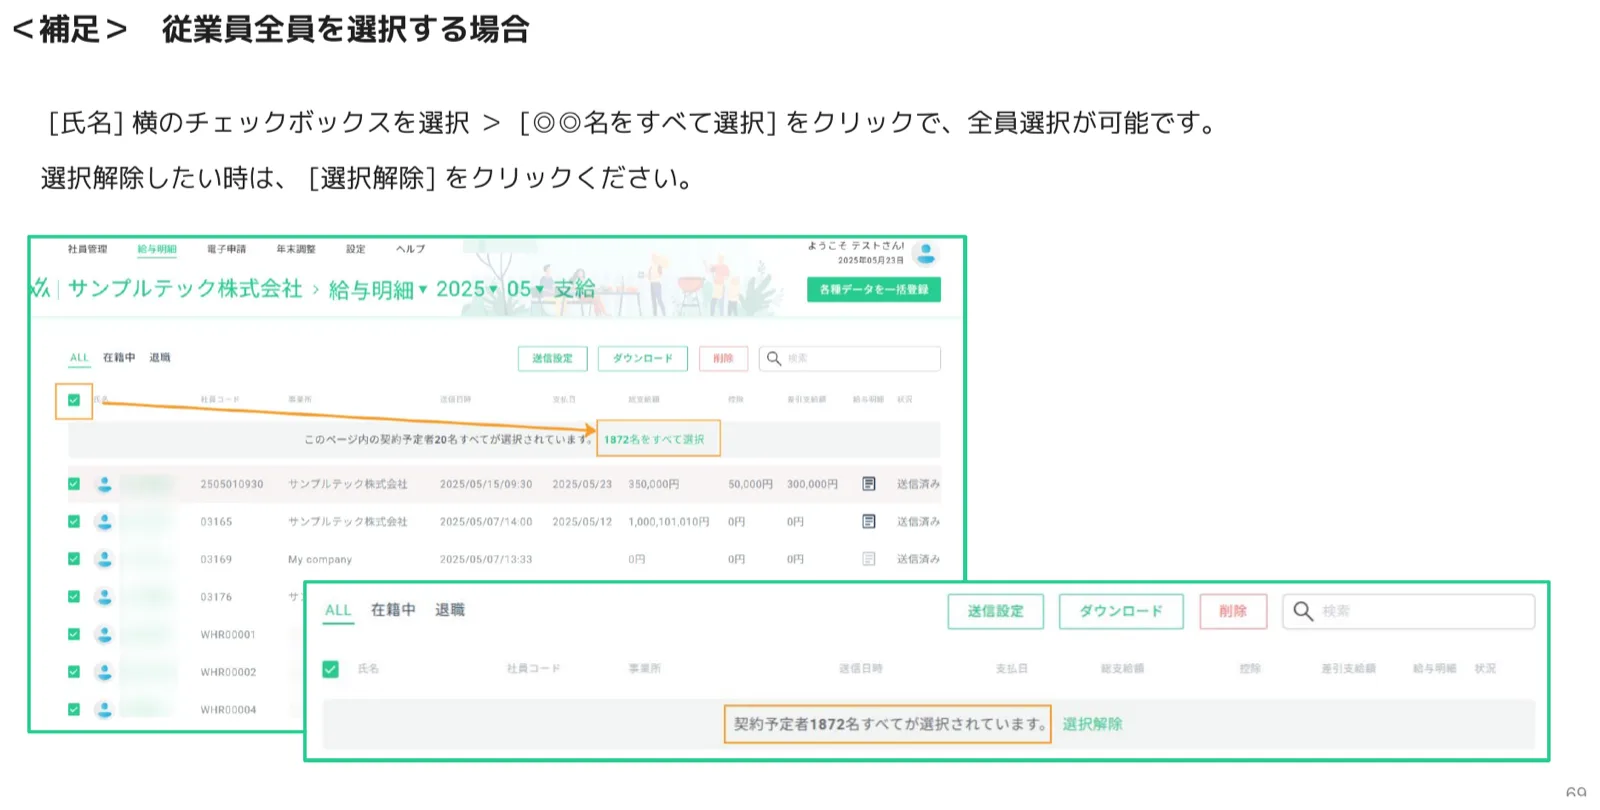Screen dimensions: 1600x810
Task: Open the 電子申請 menu
Action: (227, 249)
